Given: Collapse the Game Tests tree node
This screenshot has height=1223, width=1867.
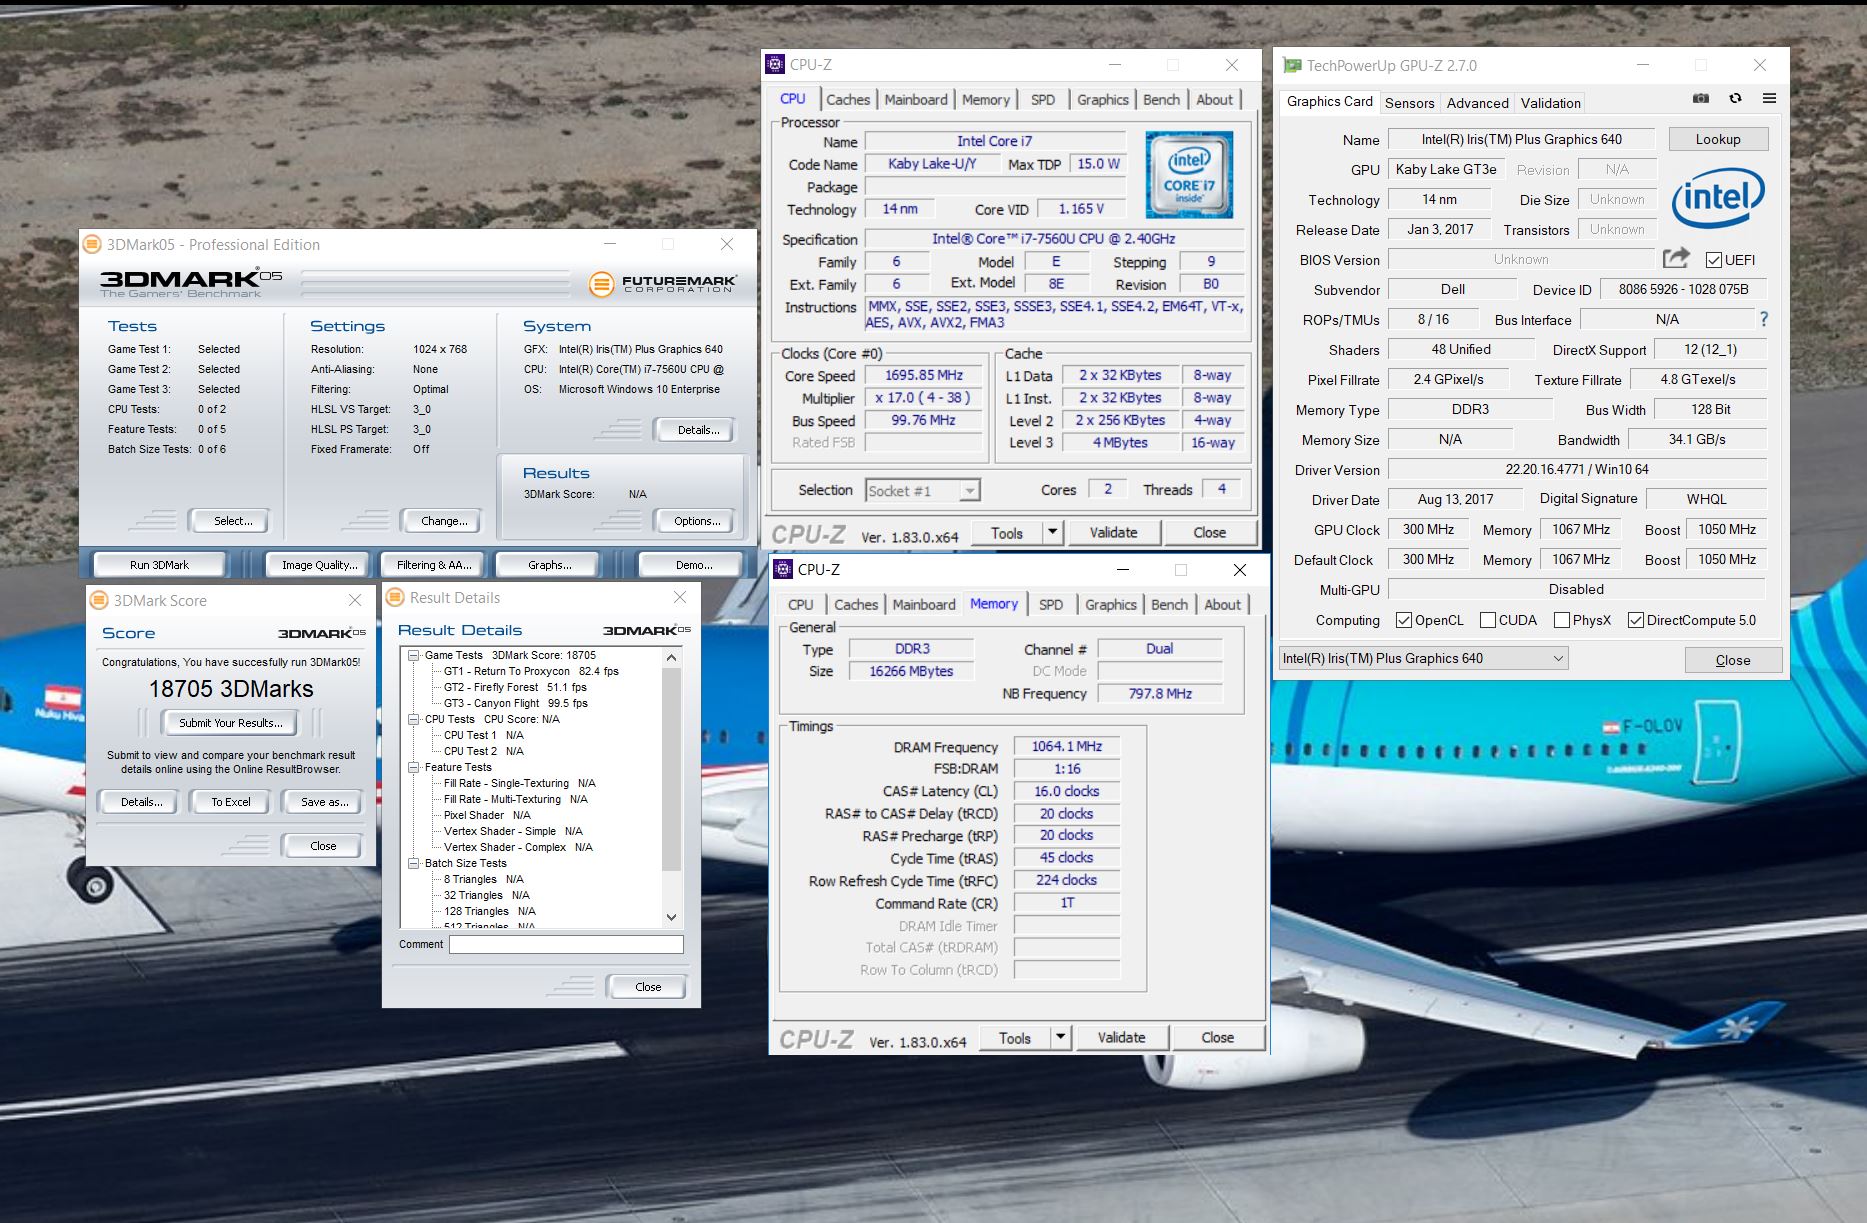Looking at the screenshot, I should [414, 655].
